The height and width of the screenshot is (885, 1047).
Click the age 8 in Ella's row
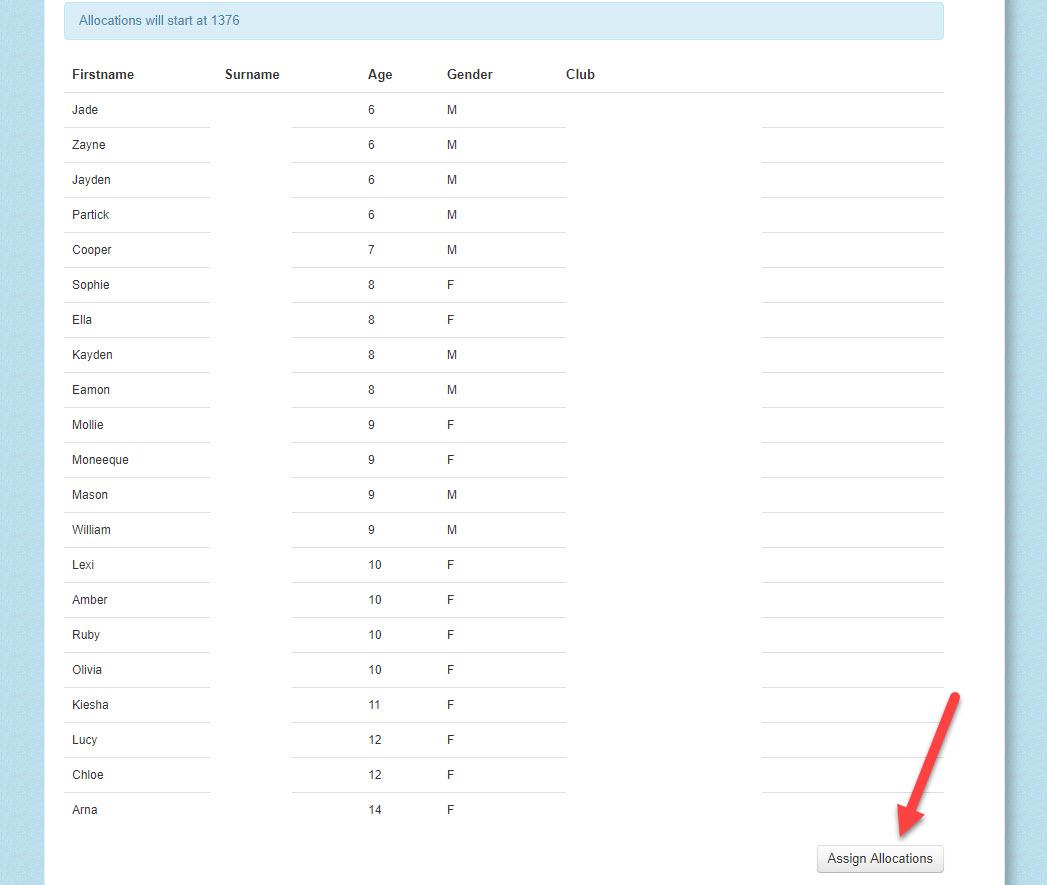(x=371, y=319)
